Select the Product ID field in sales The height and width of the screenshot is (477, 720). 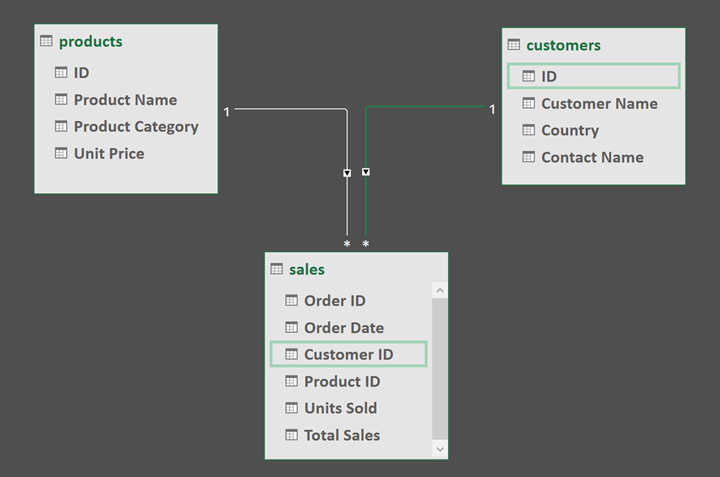tap(342, 381)
